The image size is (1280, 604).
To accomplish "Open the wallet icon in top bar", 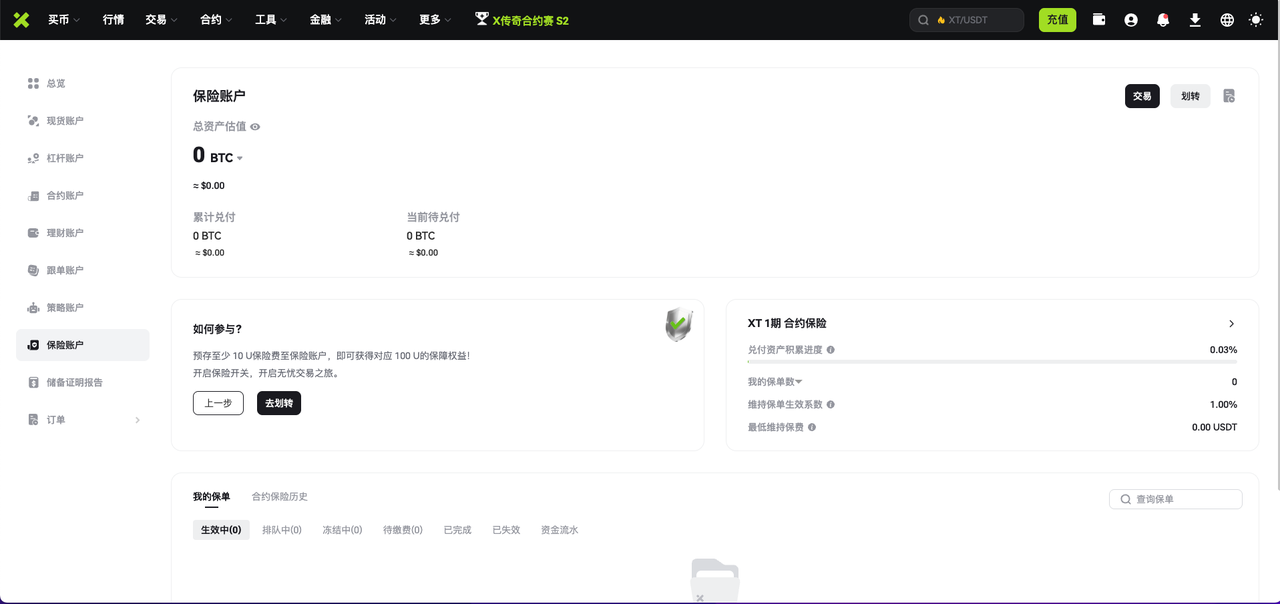I will 1099,20.
